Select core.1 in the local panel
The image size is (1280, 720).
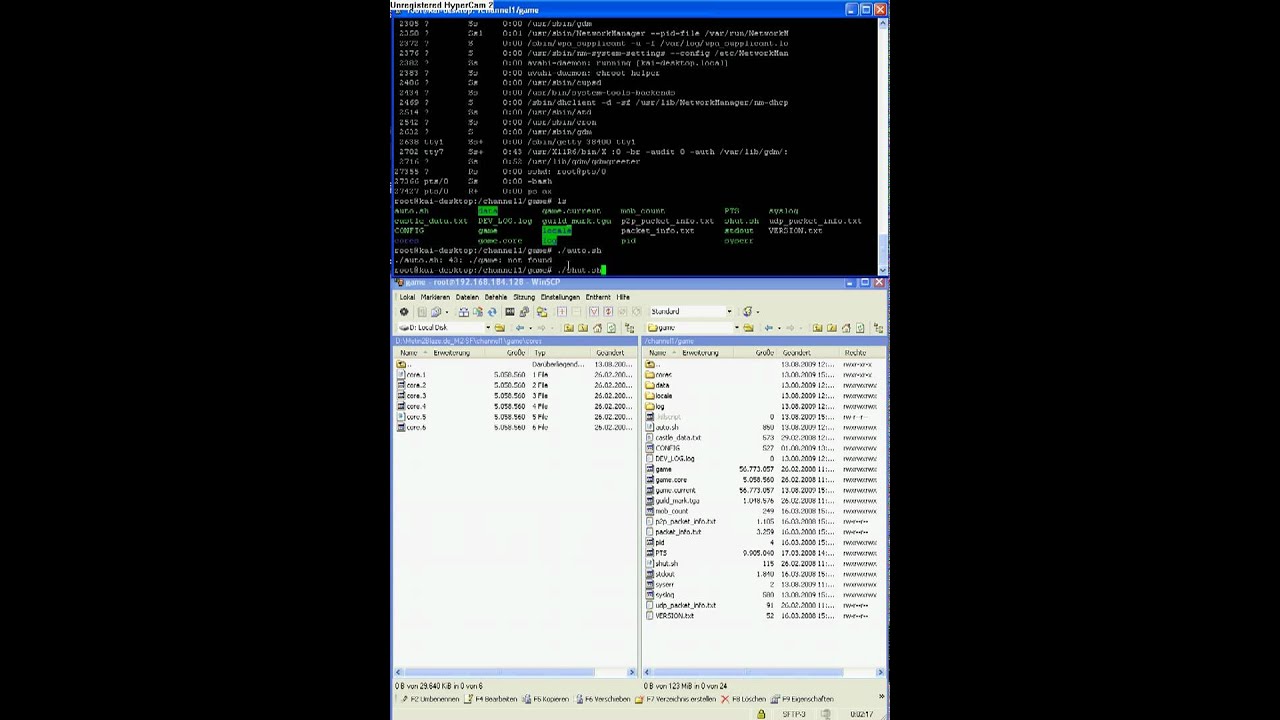412,375
